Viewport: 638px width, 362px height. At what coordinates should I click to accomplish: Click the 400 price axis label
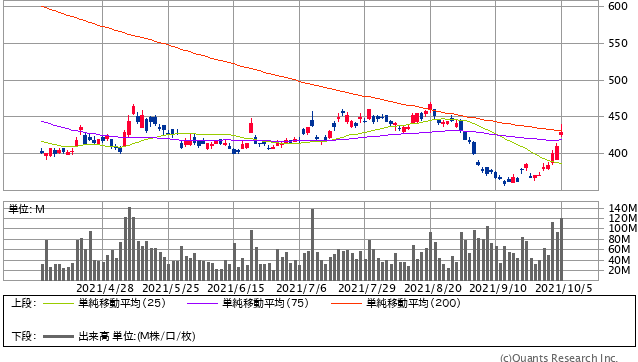tap(618, 153)
